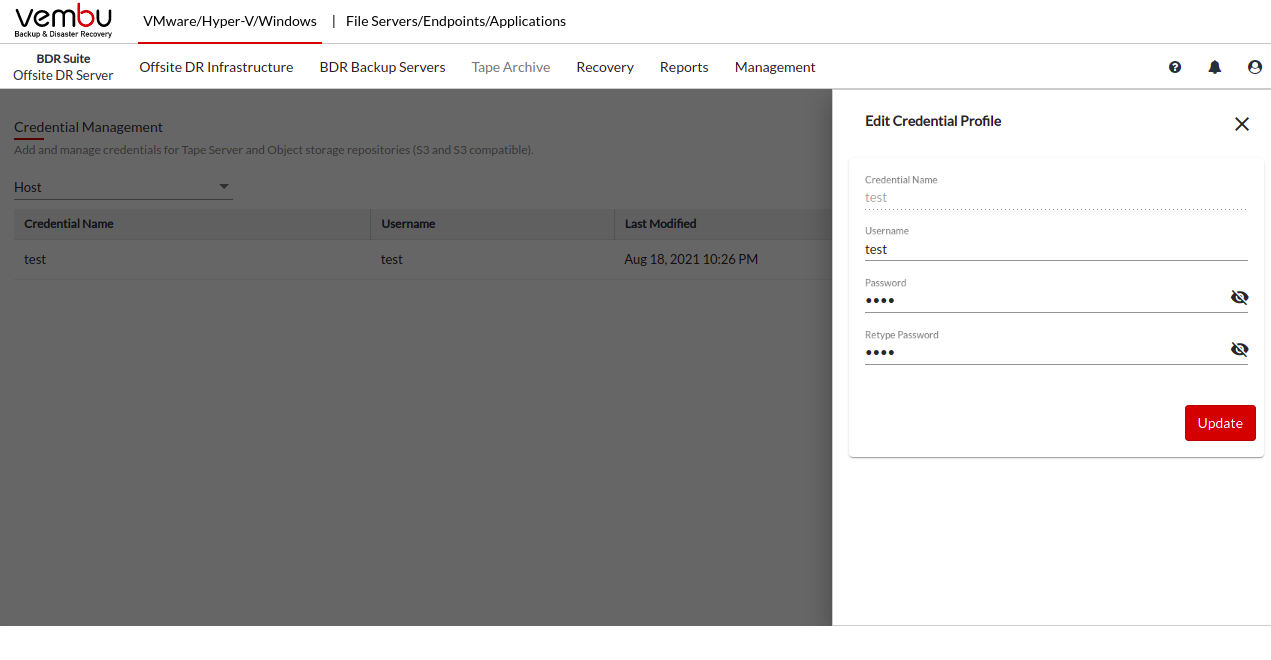This screenshot has height=660, width=1271.
Task: Show the Password field characters
Action: pyautogui.click(x=1240, y=297)
